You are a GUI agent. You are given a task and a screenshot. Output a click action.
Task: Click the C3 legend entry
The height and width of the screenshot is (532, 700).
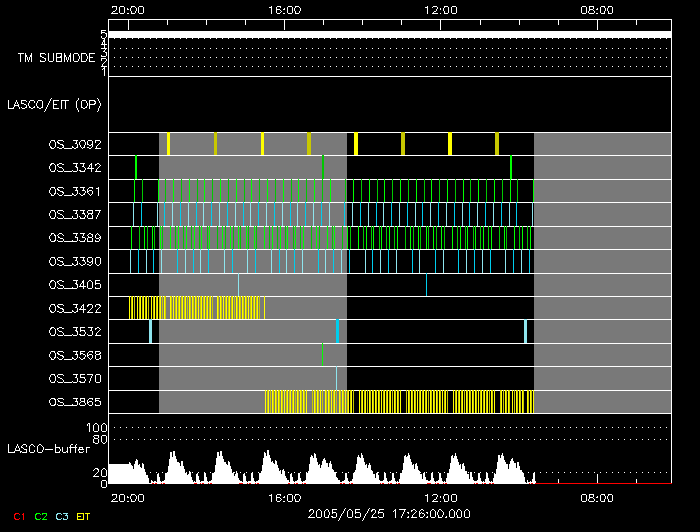pyautogui.click(x=62, y=516)
